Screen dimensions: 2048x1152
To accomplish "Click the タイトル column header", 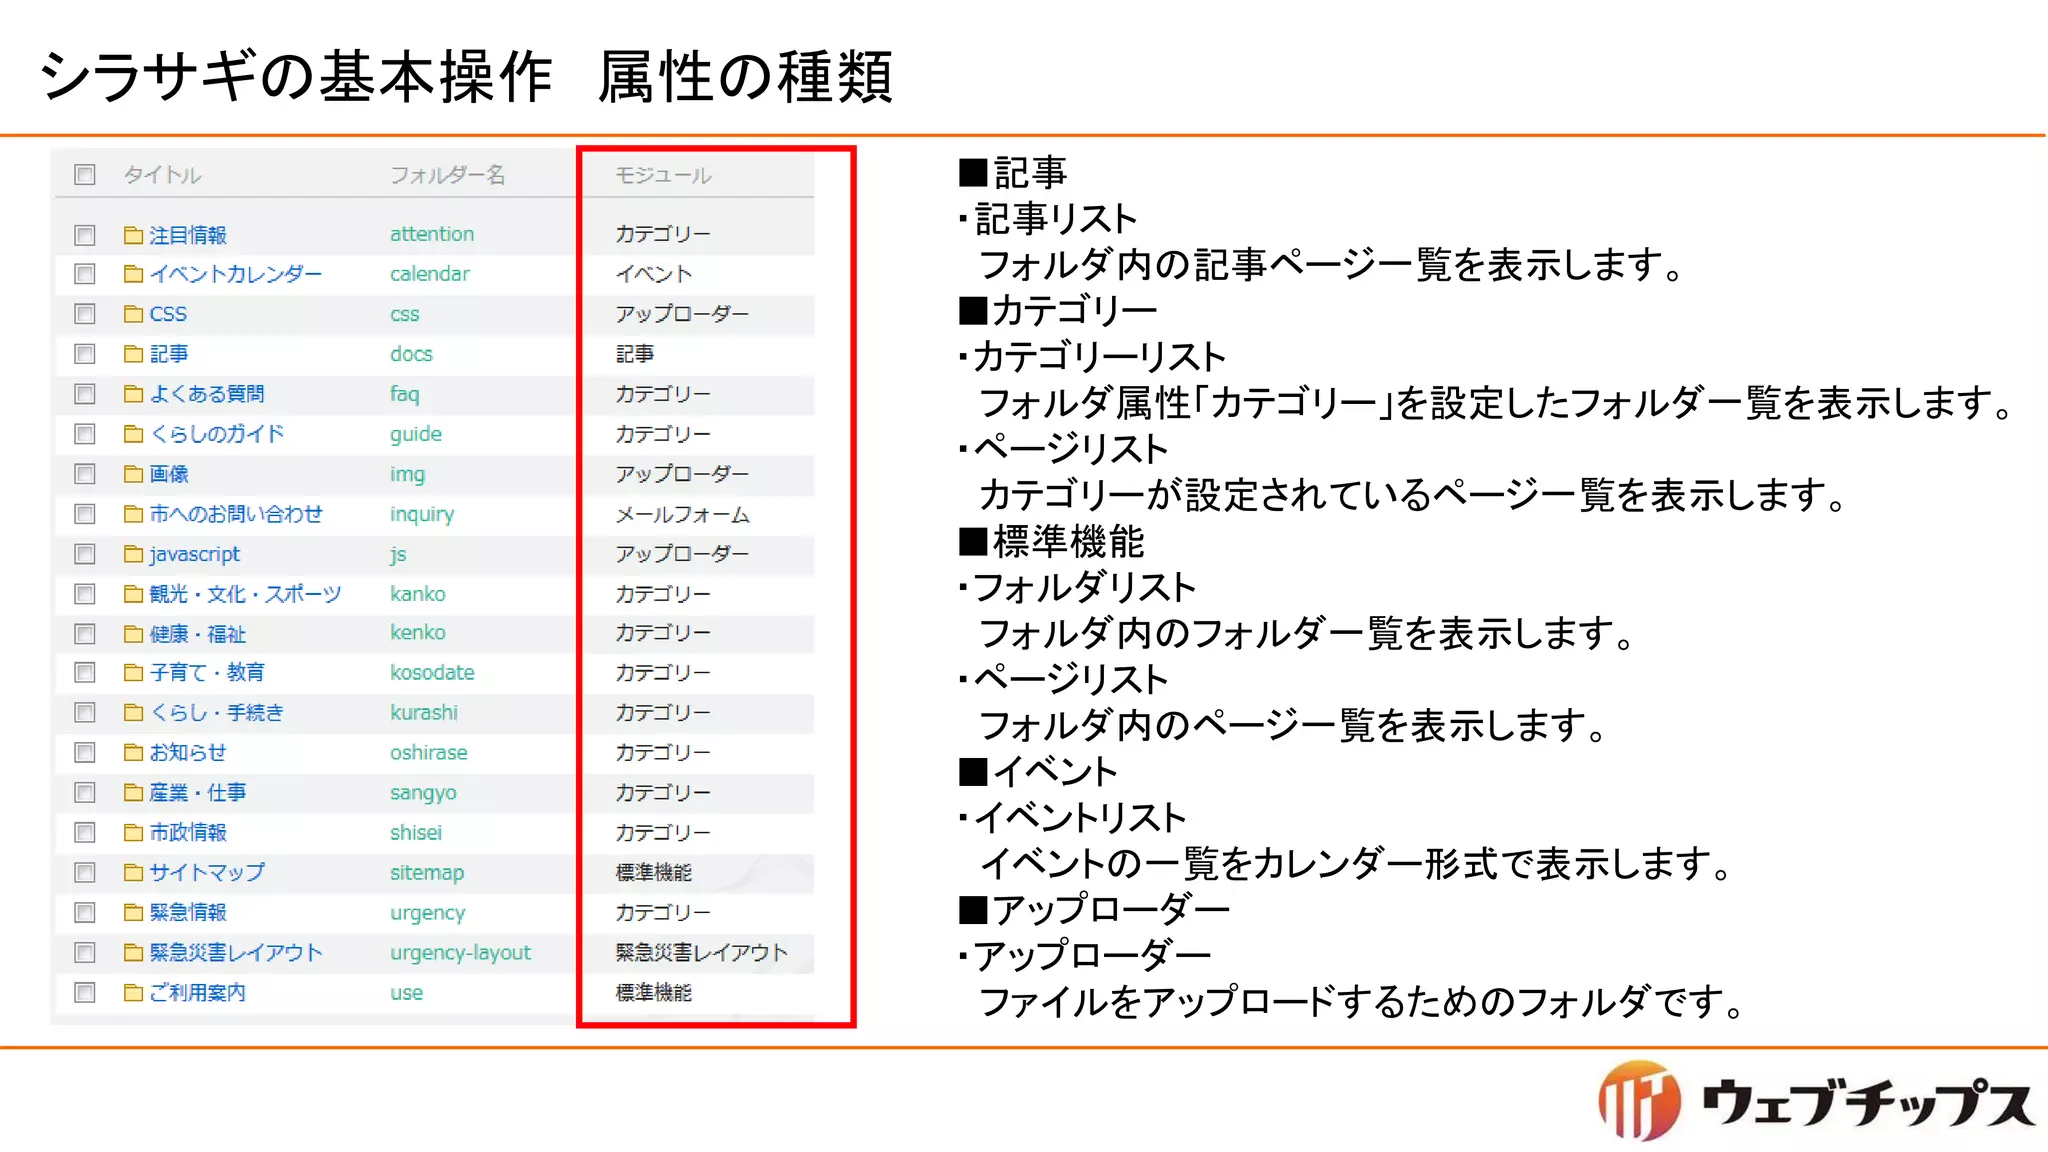I will pos(162,175).
